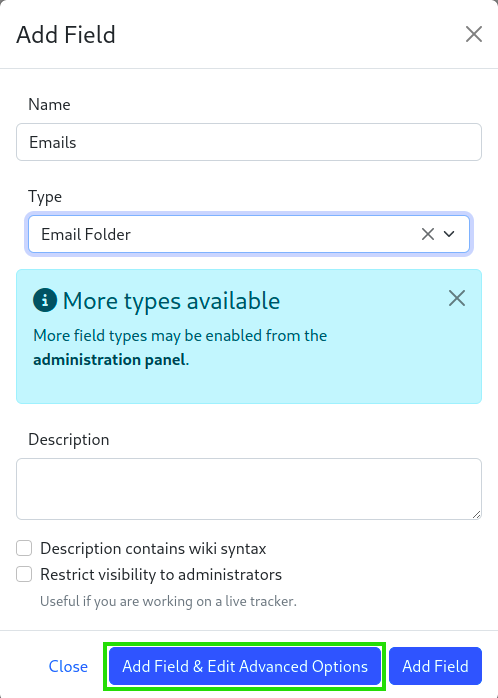Viewport: 498px width, 698px height.
Task: Click Add Field & Edit Advanced Options
Action: pyautogui.click(x=245, y=666)
